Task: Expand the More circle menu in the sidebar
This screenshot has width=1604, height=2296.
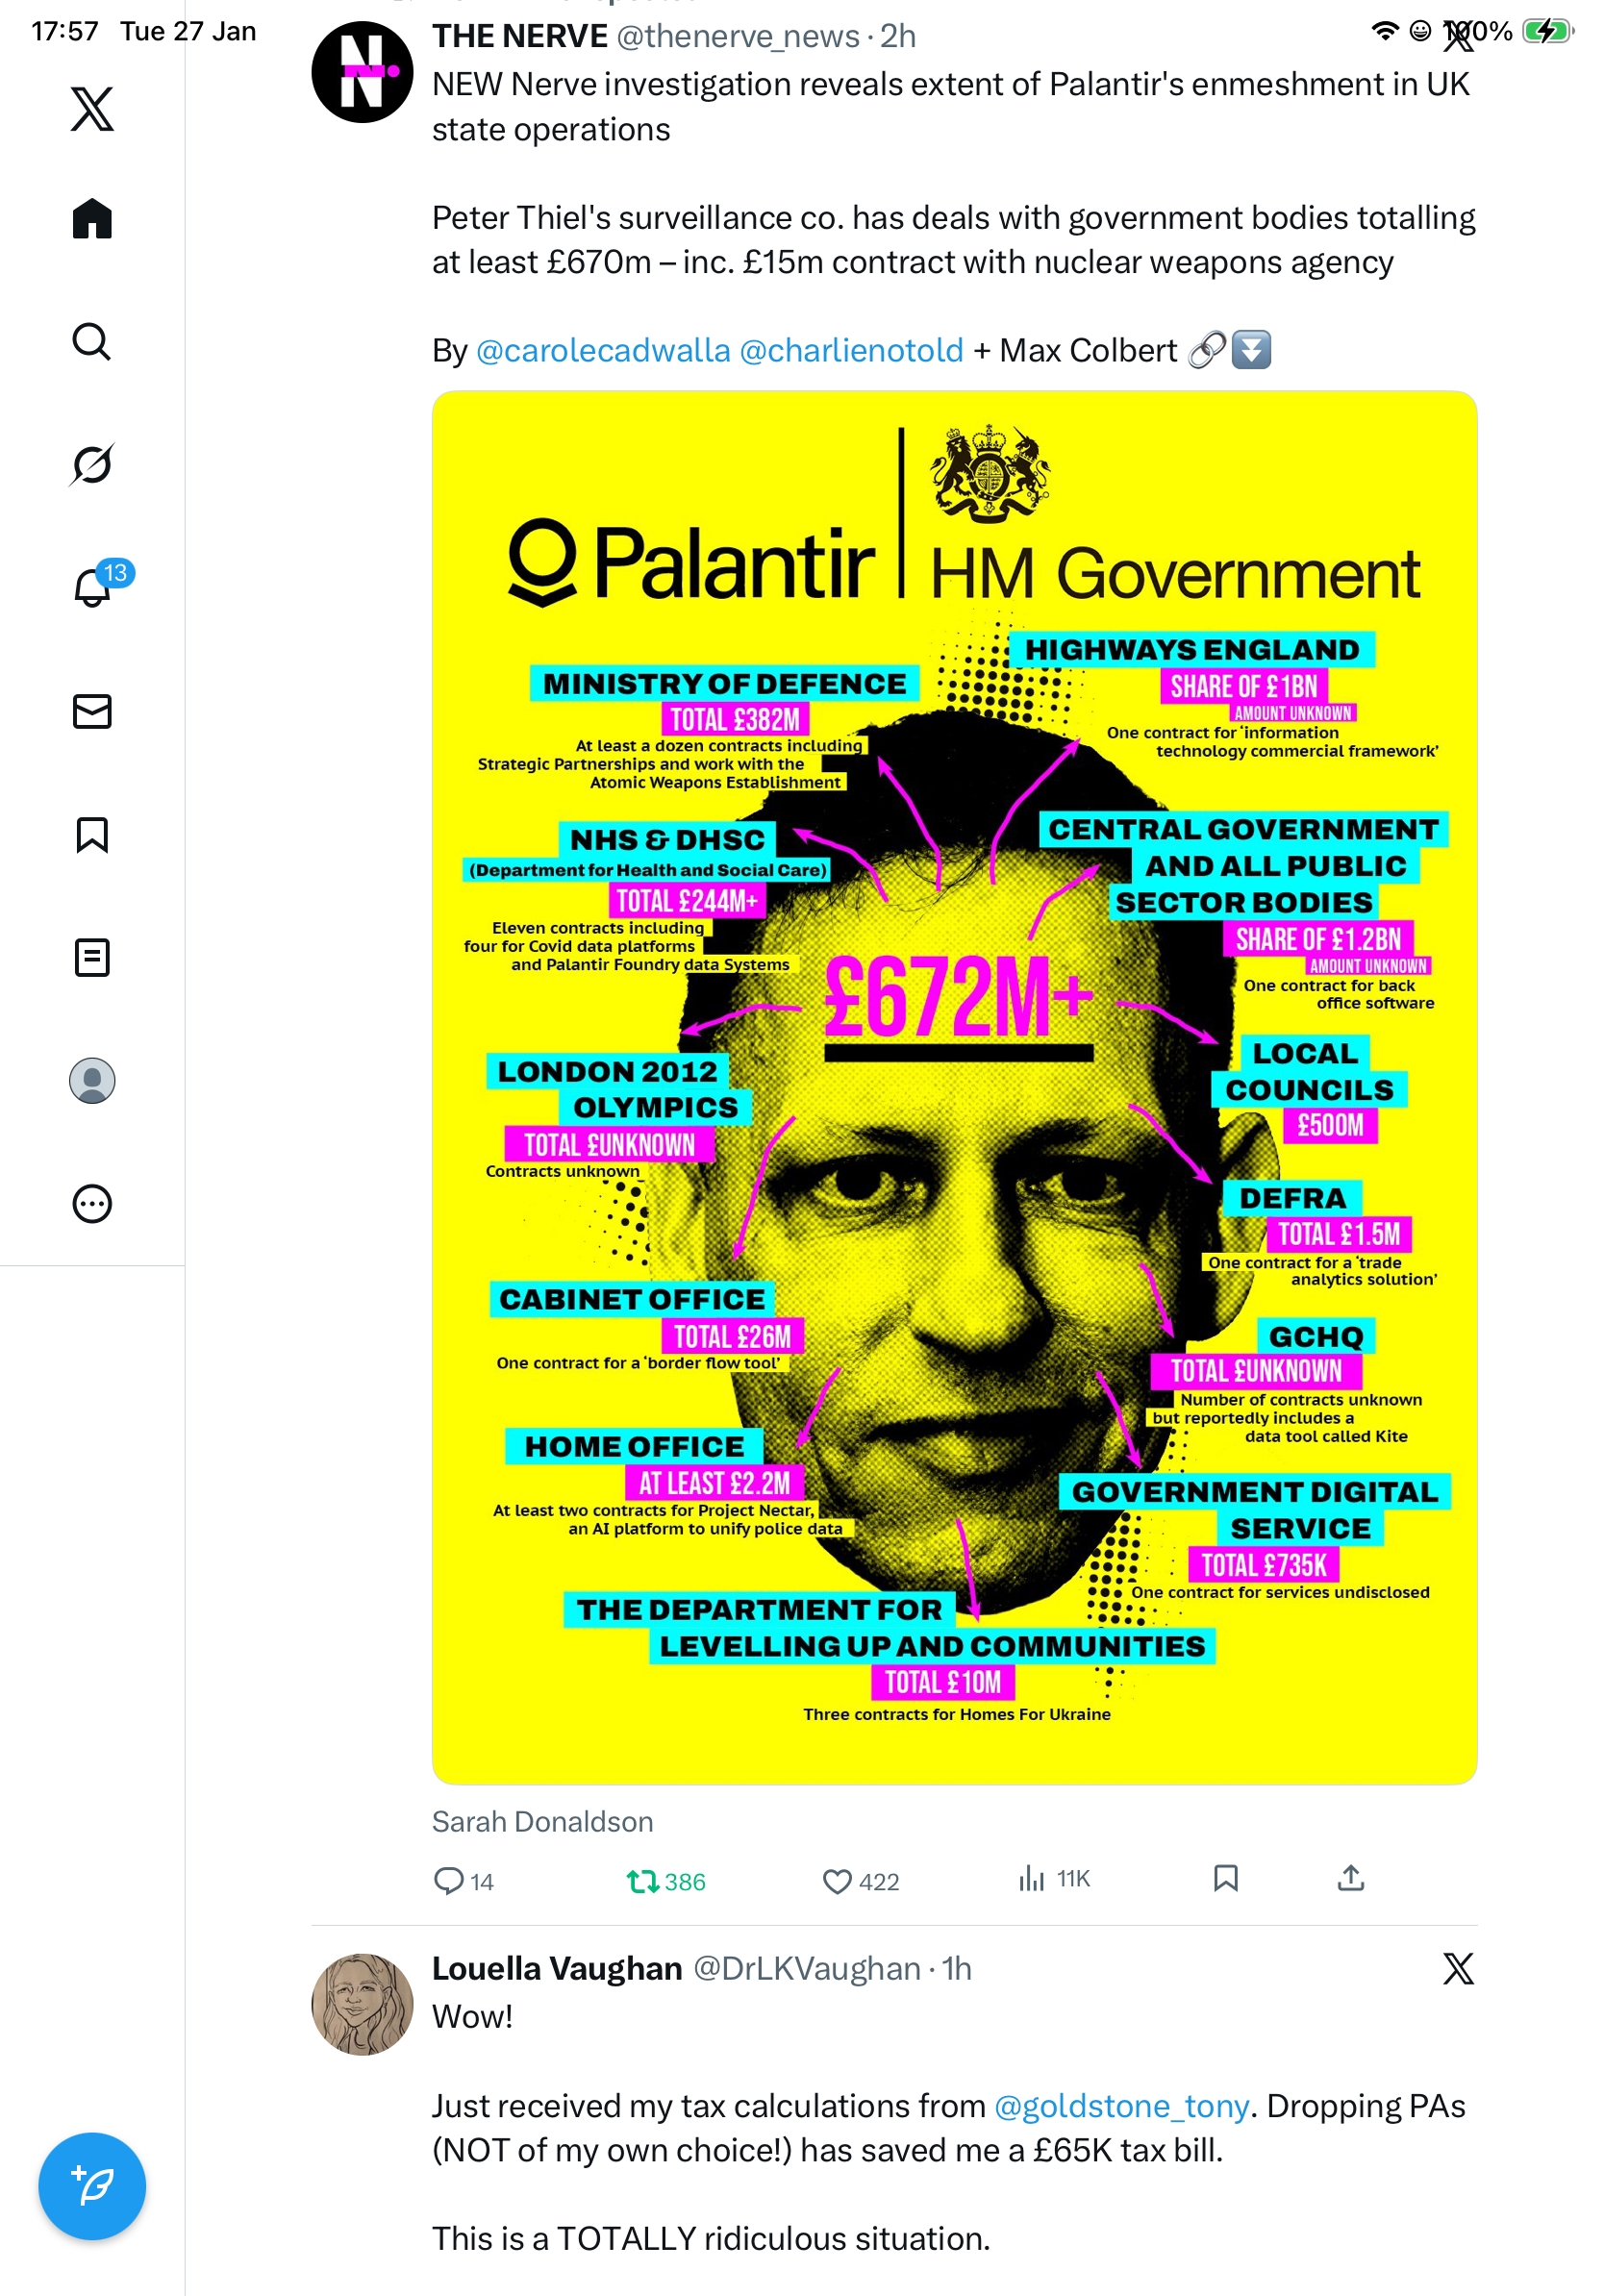Action: [x=92, y=1203]
